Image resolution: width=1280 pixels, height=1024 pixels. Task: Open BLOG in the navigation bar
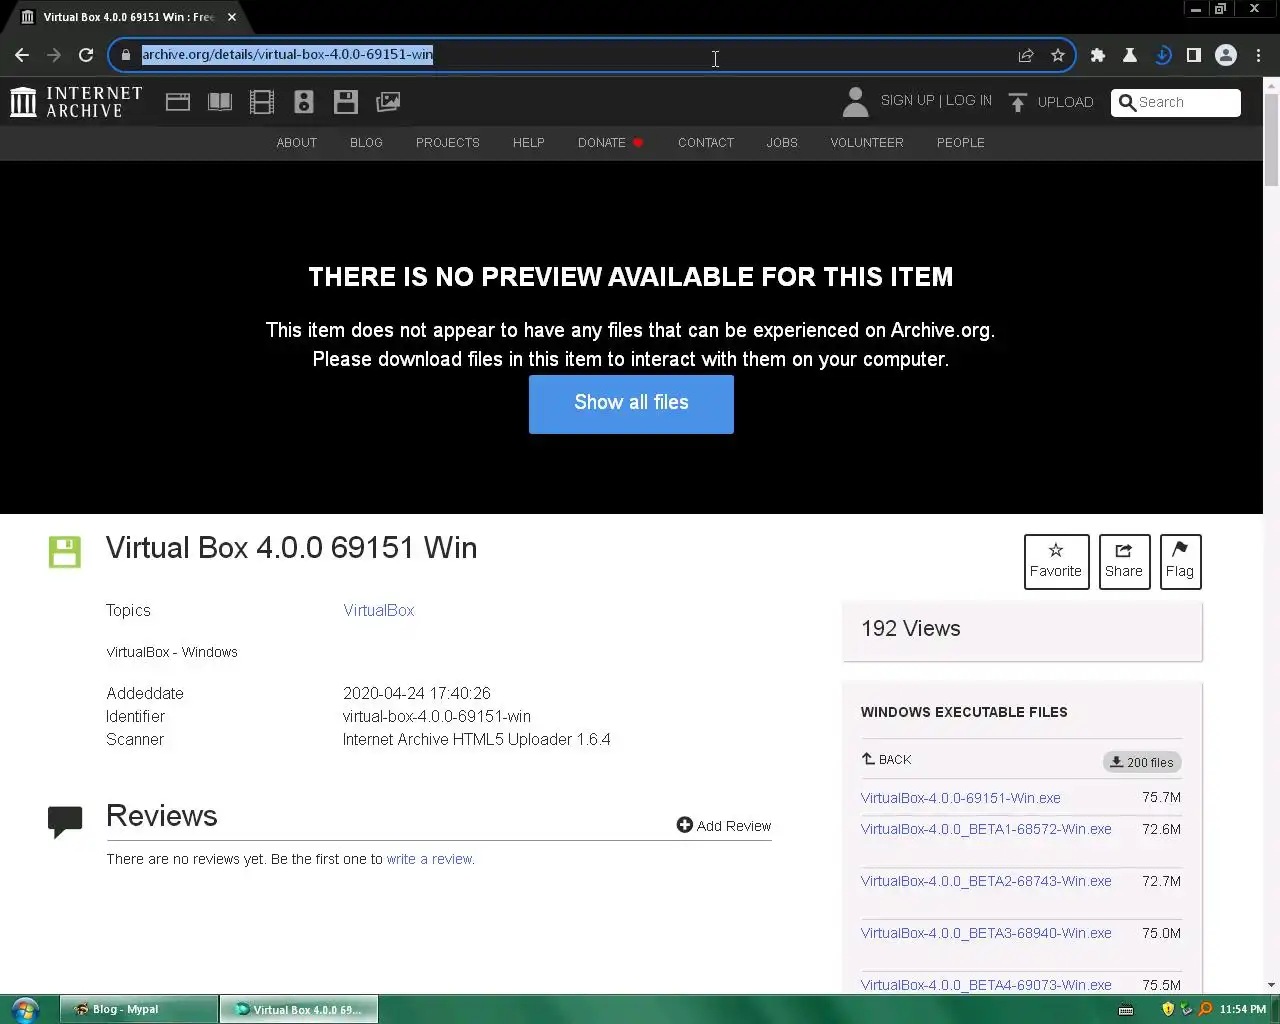tap(366, 143)
